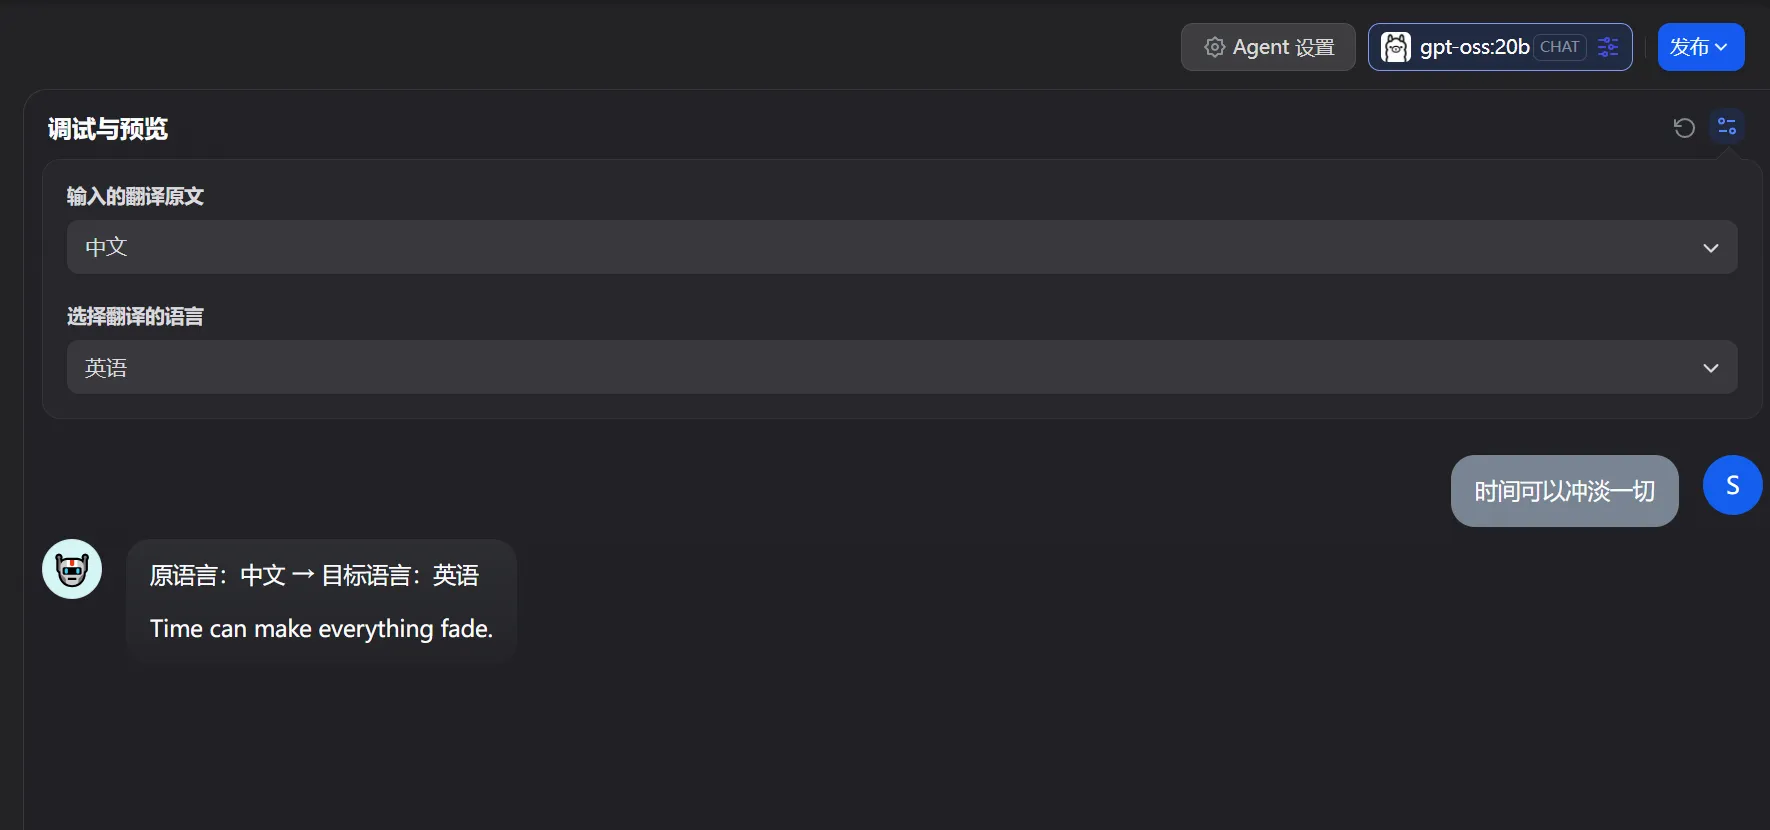Open model parameter sliders icon
The height and width of the screenshot is (830, 1770).
(x=1608, y=47)
